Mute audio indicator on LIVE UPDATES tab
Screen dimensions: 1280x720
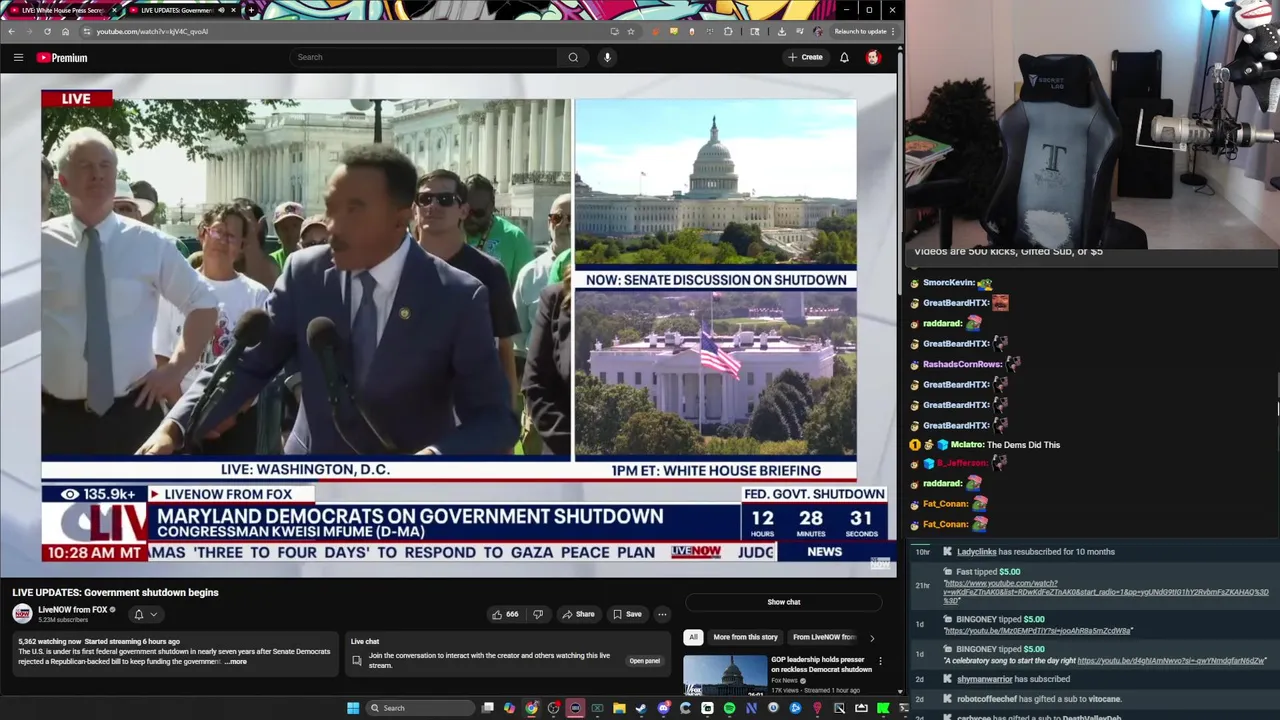[x=221, y=10]
